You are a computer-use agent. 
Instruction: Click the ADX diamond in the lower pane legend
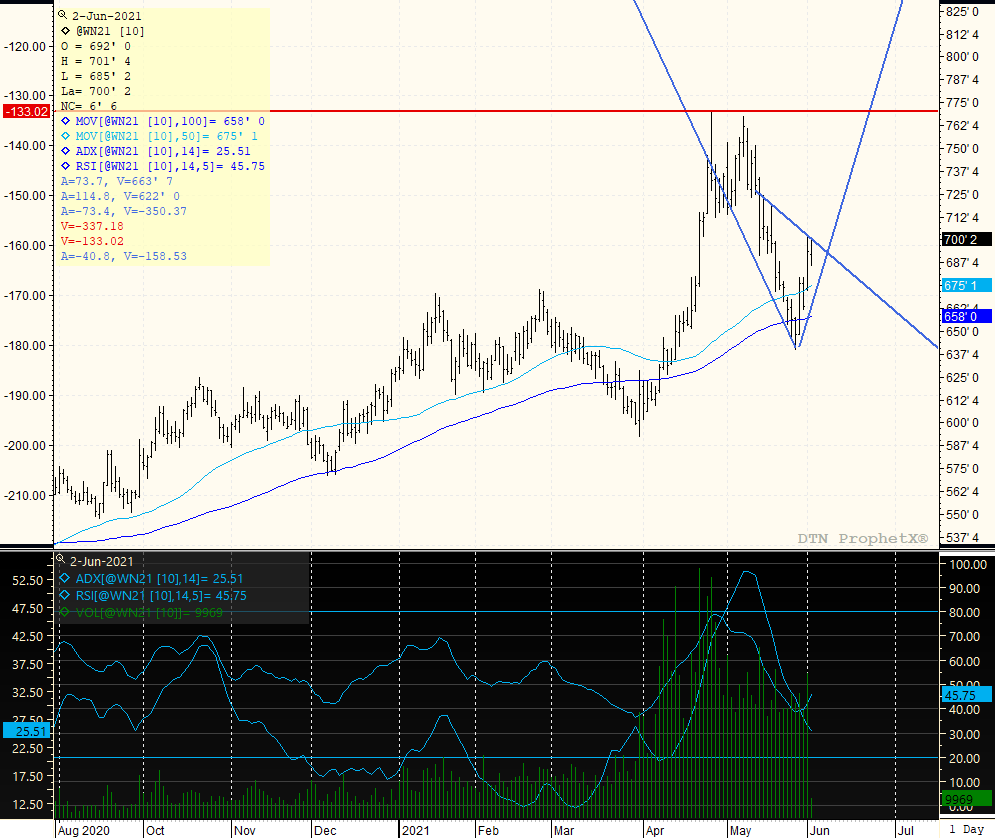(x=65, y=578)
